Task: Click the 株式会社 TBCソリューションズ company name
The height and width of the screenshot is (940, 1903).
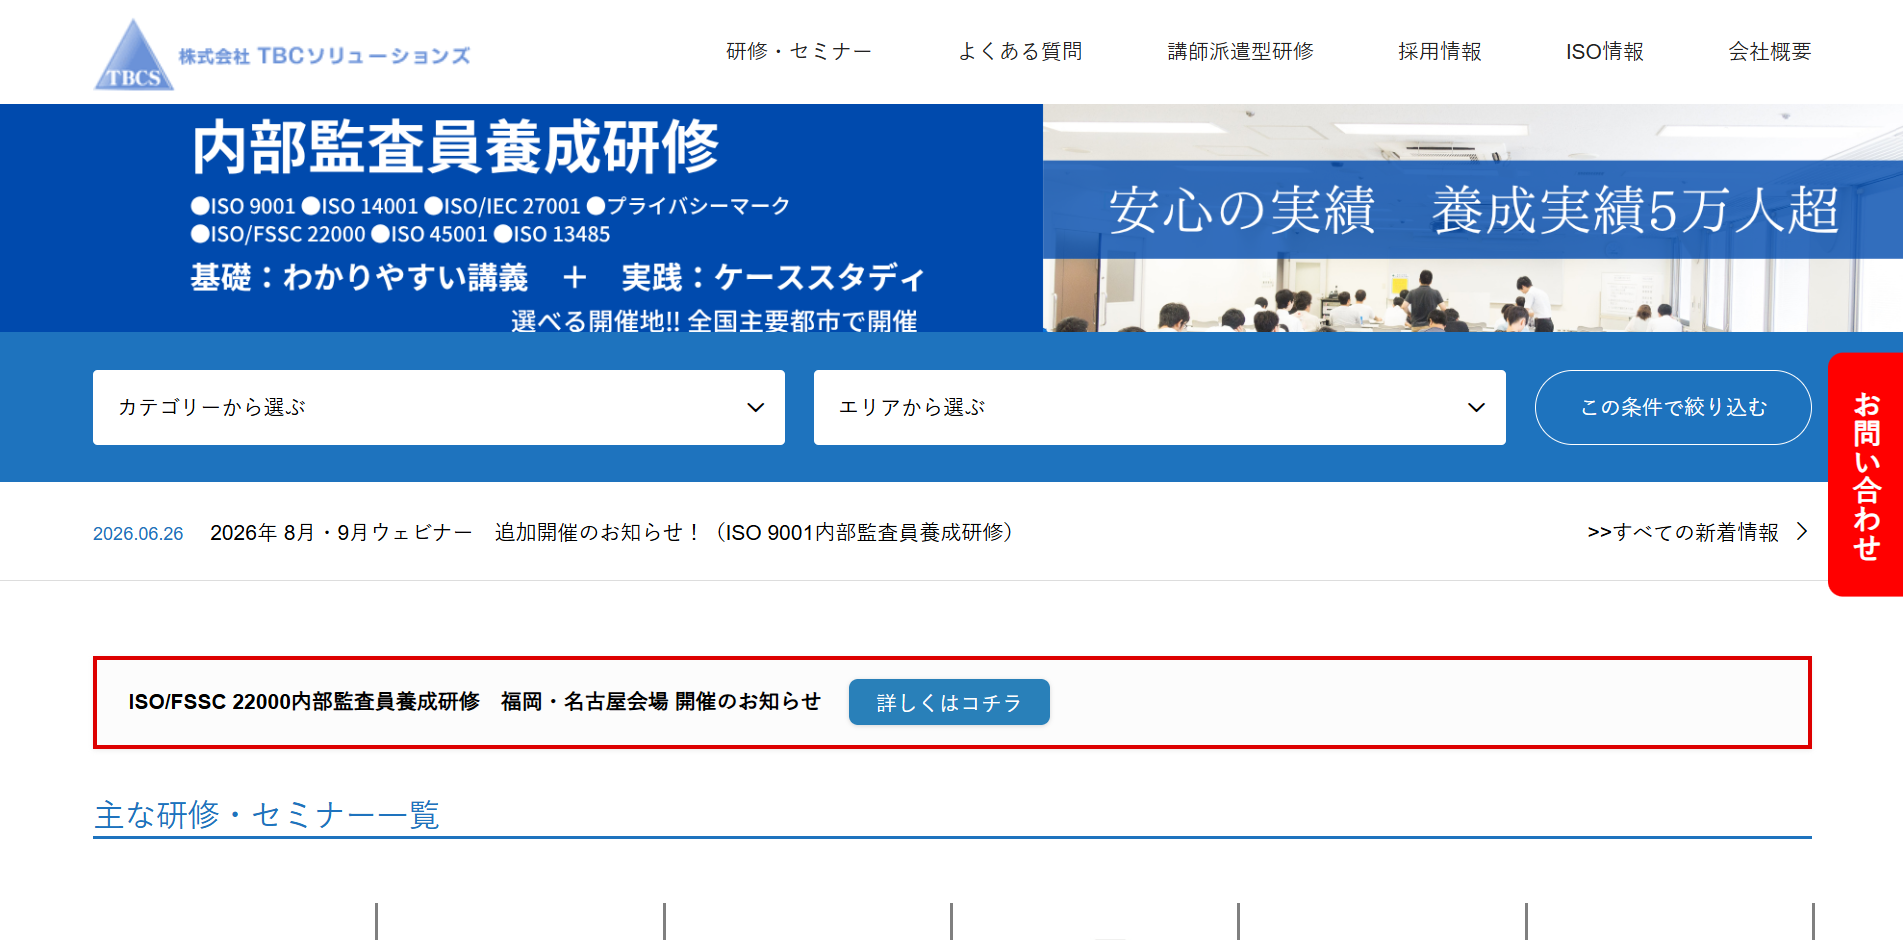Action: pos(324,56)
